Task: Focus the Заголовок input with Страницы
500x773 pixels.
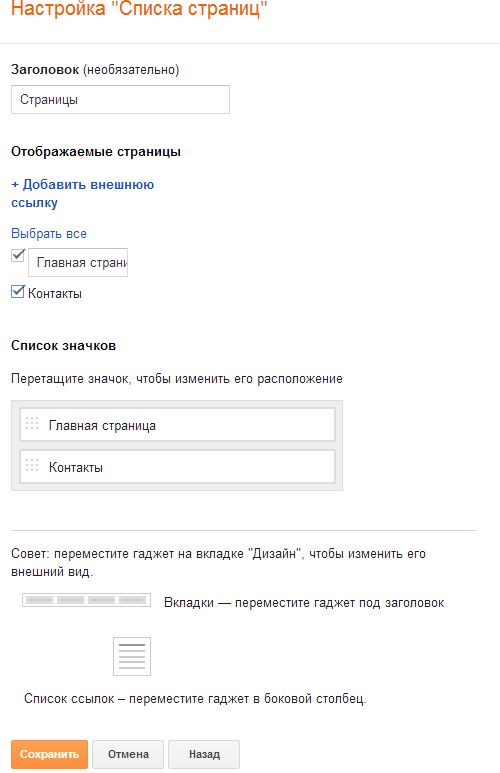Action: (x=120, y=100)
